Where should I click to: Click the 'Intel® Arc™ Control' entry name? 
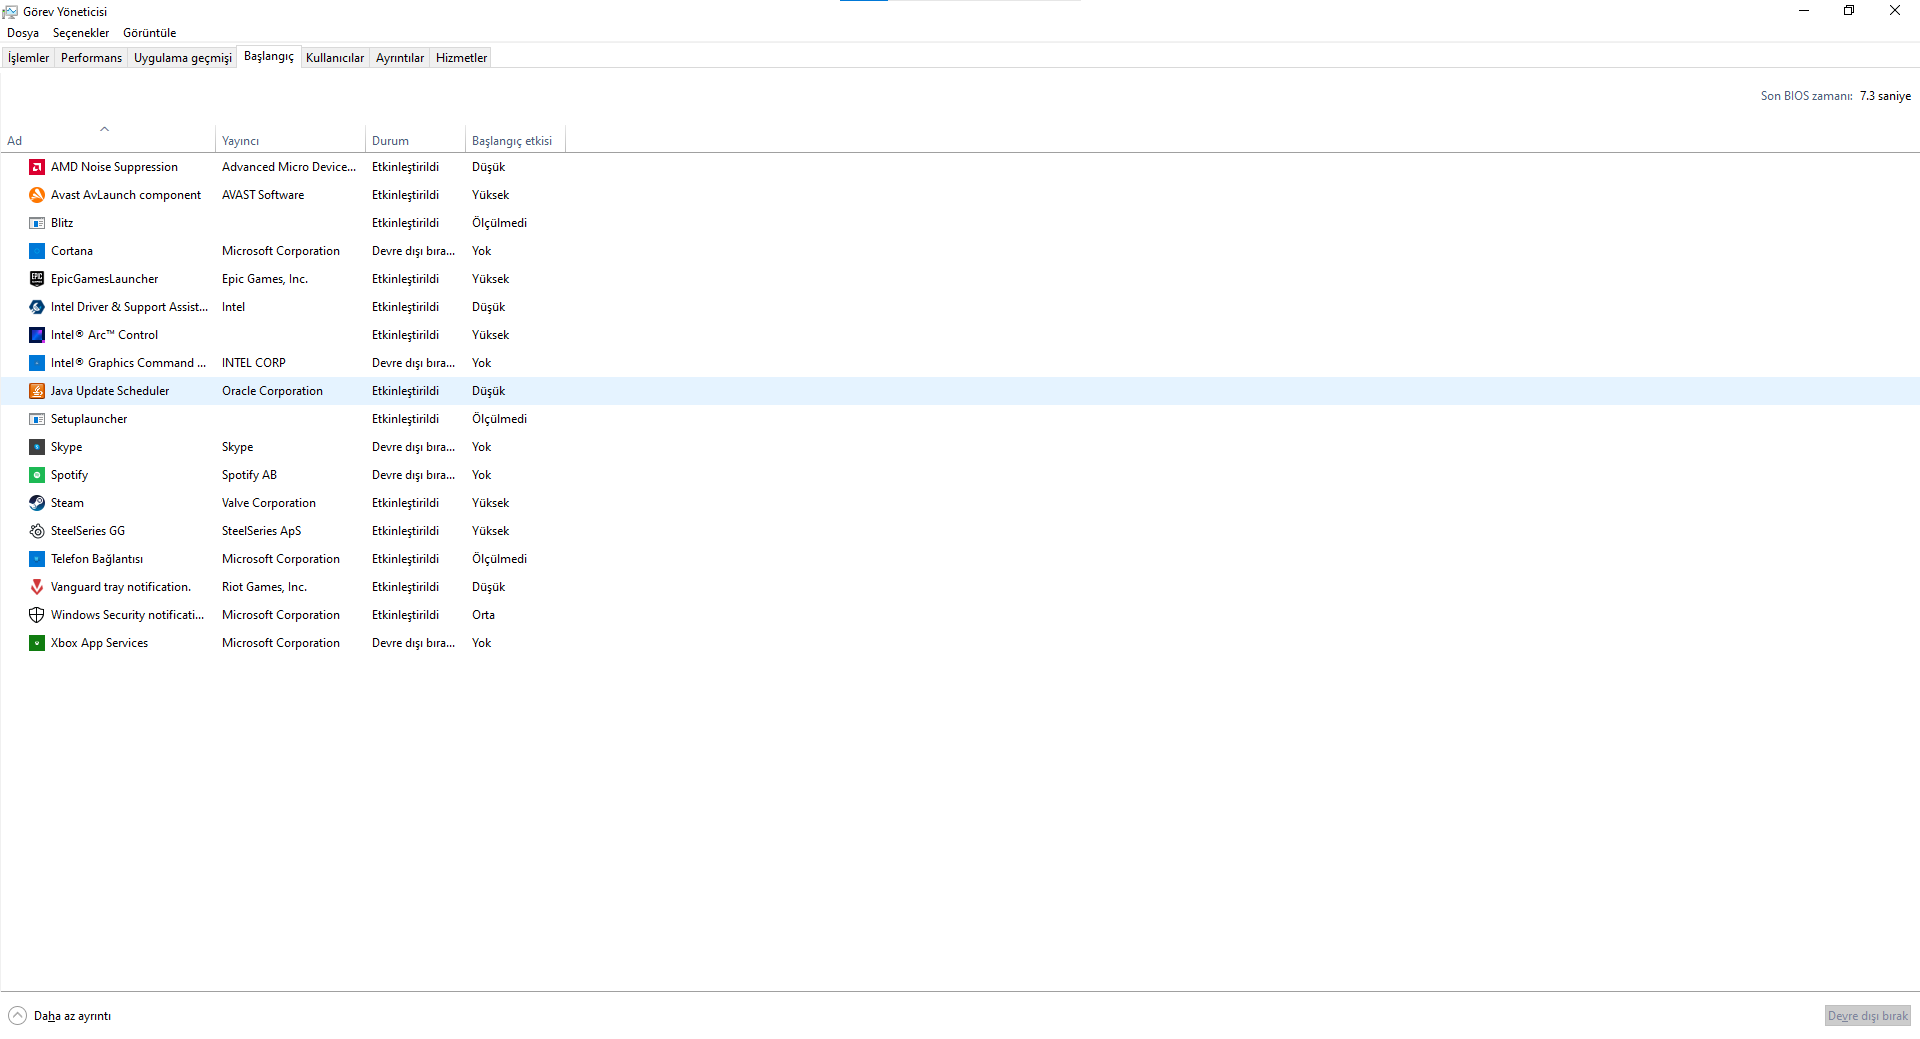tap(104, 335)
